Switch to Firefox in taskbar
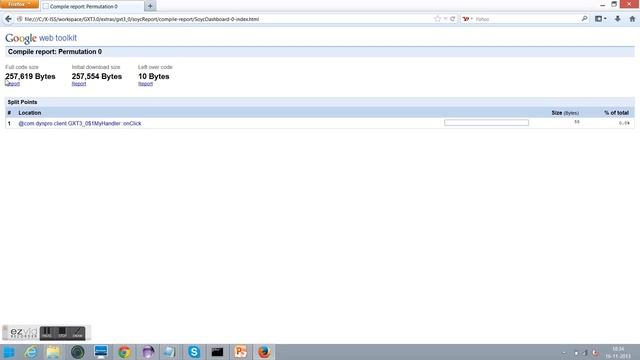The image size is (640, 360). [264, 352]
